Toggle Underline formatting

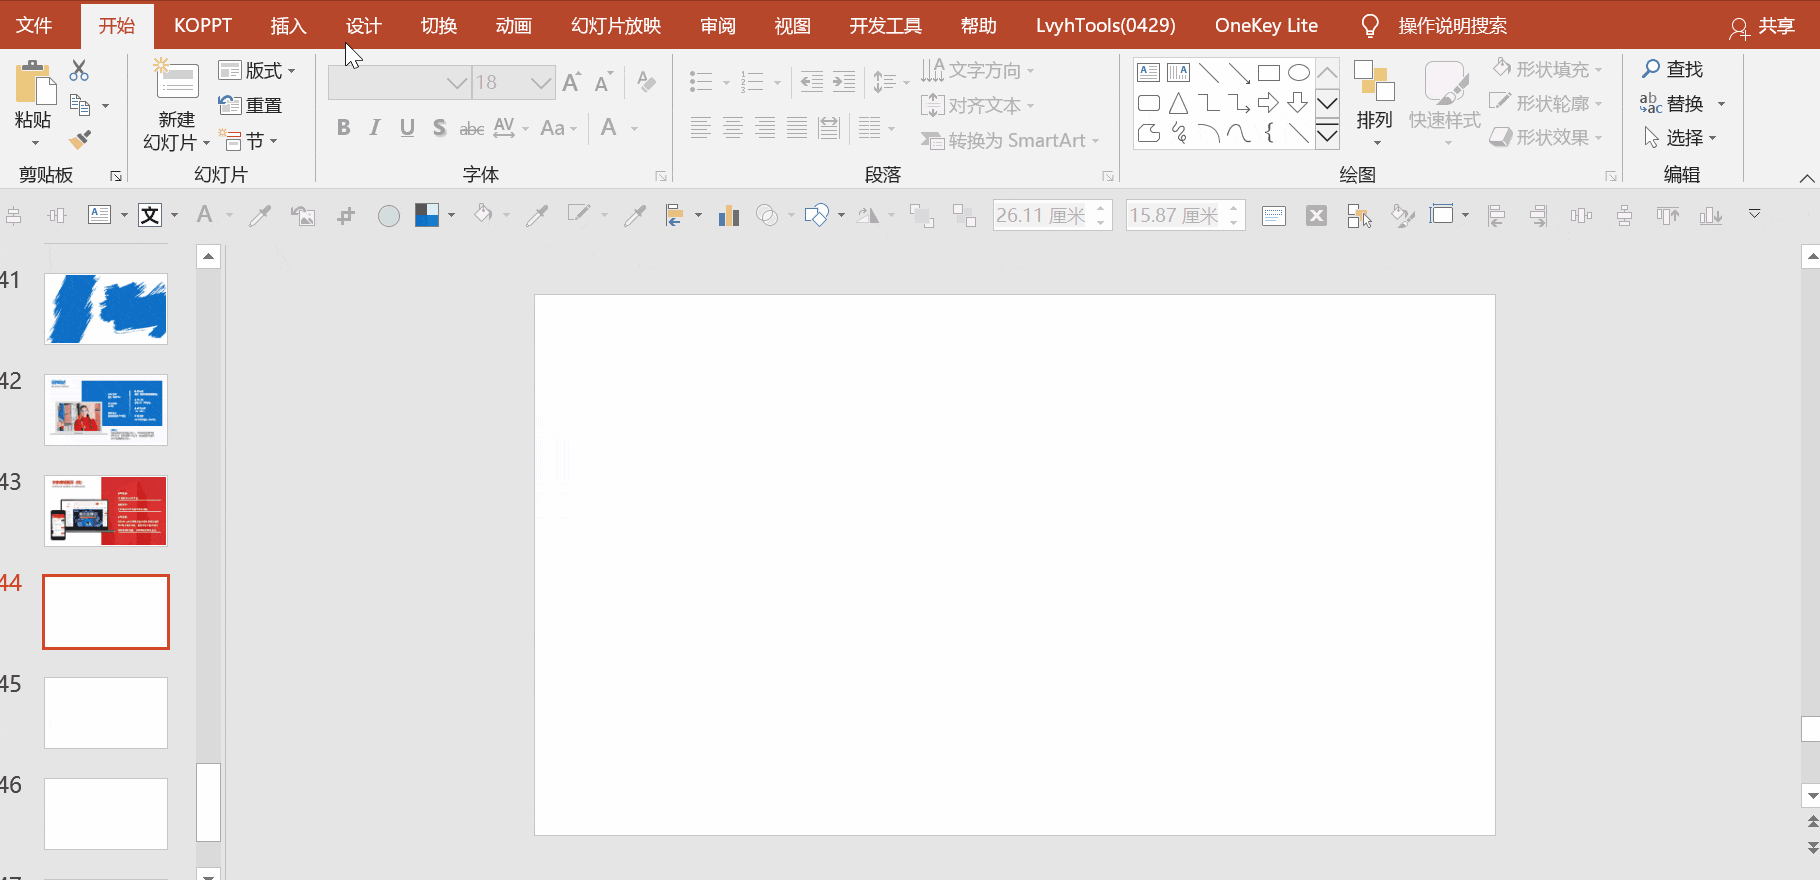click(407, 128)
